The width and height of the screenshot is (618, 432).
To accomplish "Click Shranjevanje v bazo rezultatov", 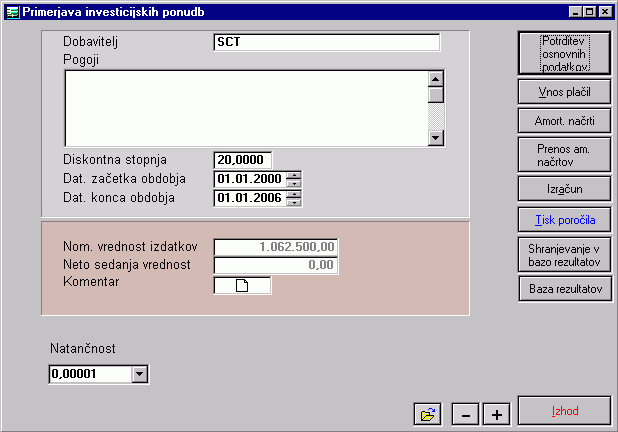I will tap(563, 254).
